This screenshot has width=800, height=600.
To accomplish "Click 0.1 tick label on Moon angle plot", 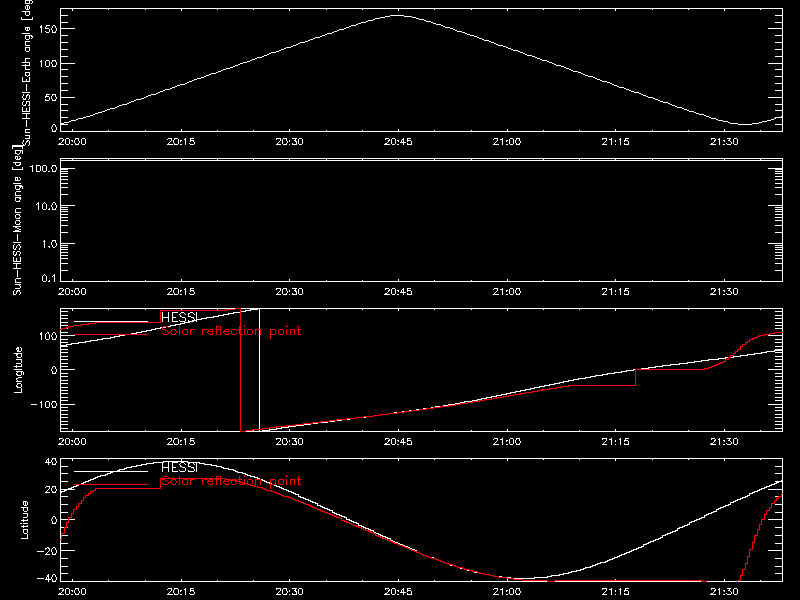I will pyautogui.click(x=49, y=278).
